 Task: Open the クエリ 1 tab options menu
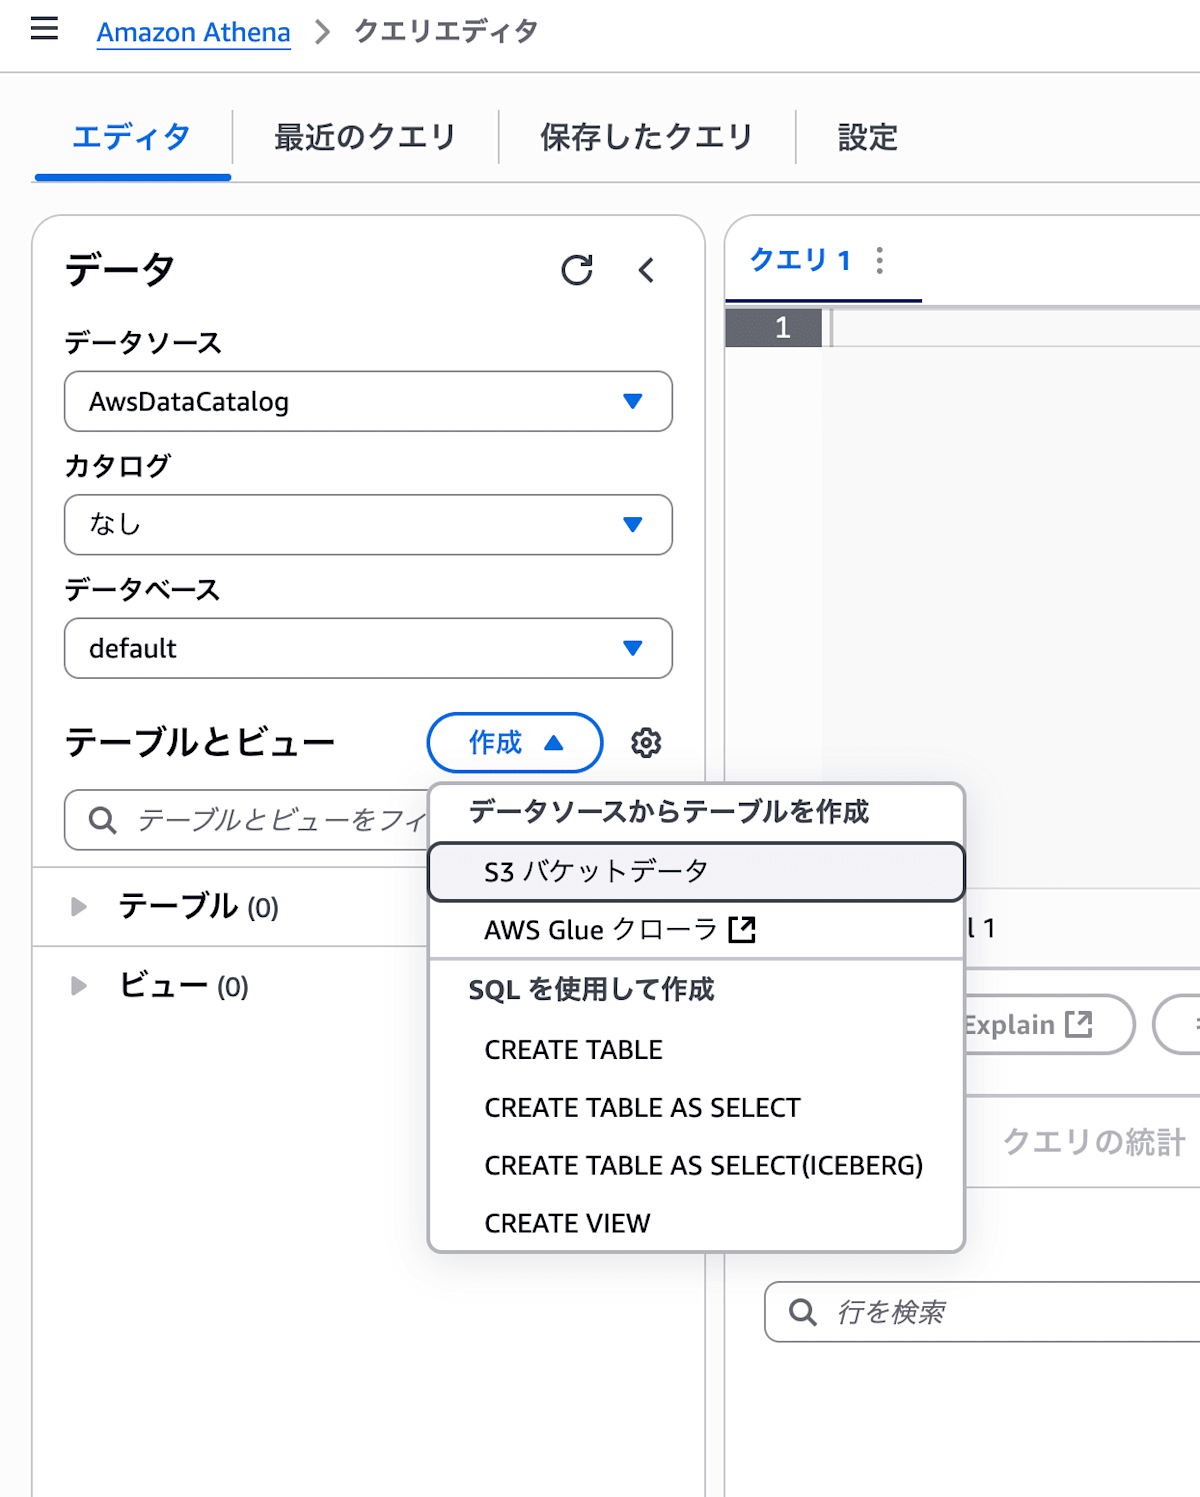[880, 261]
